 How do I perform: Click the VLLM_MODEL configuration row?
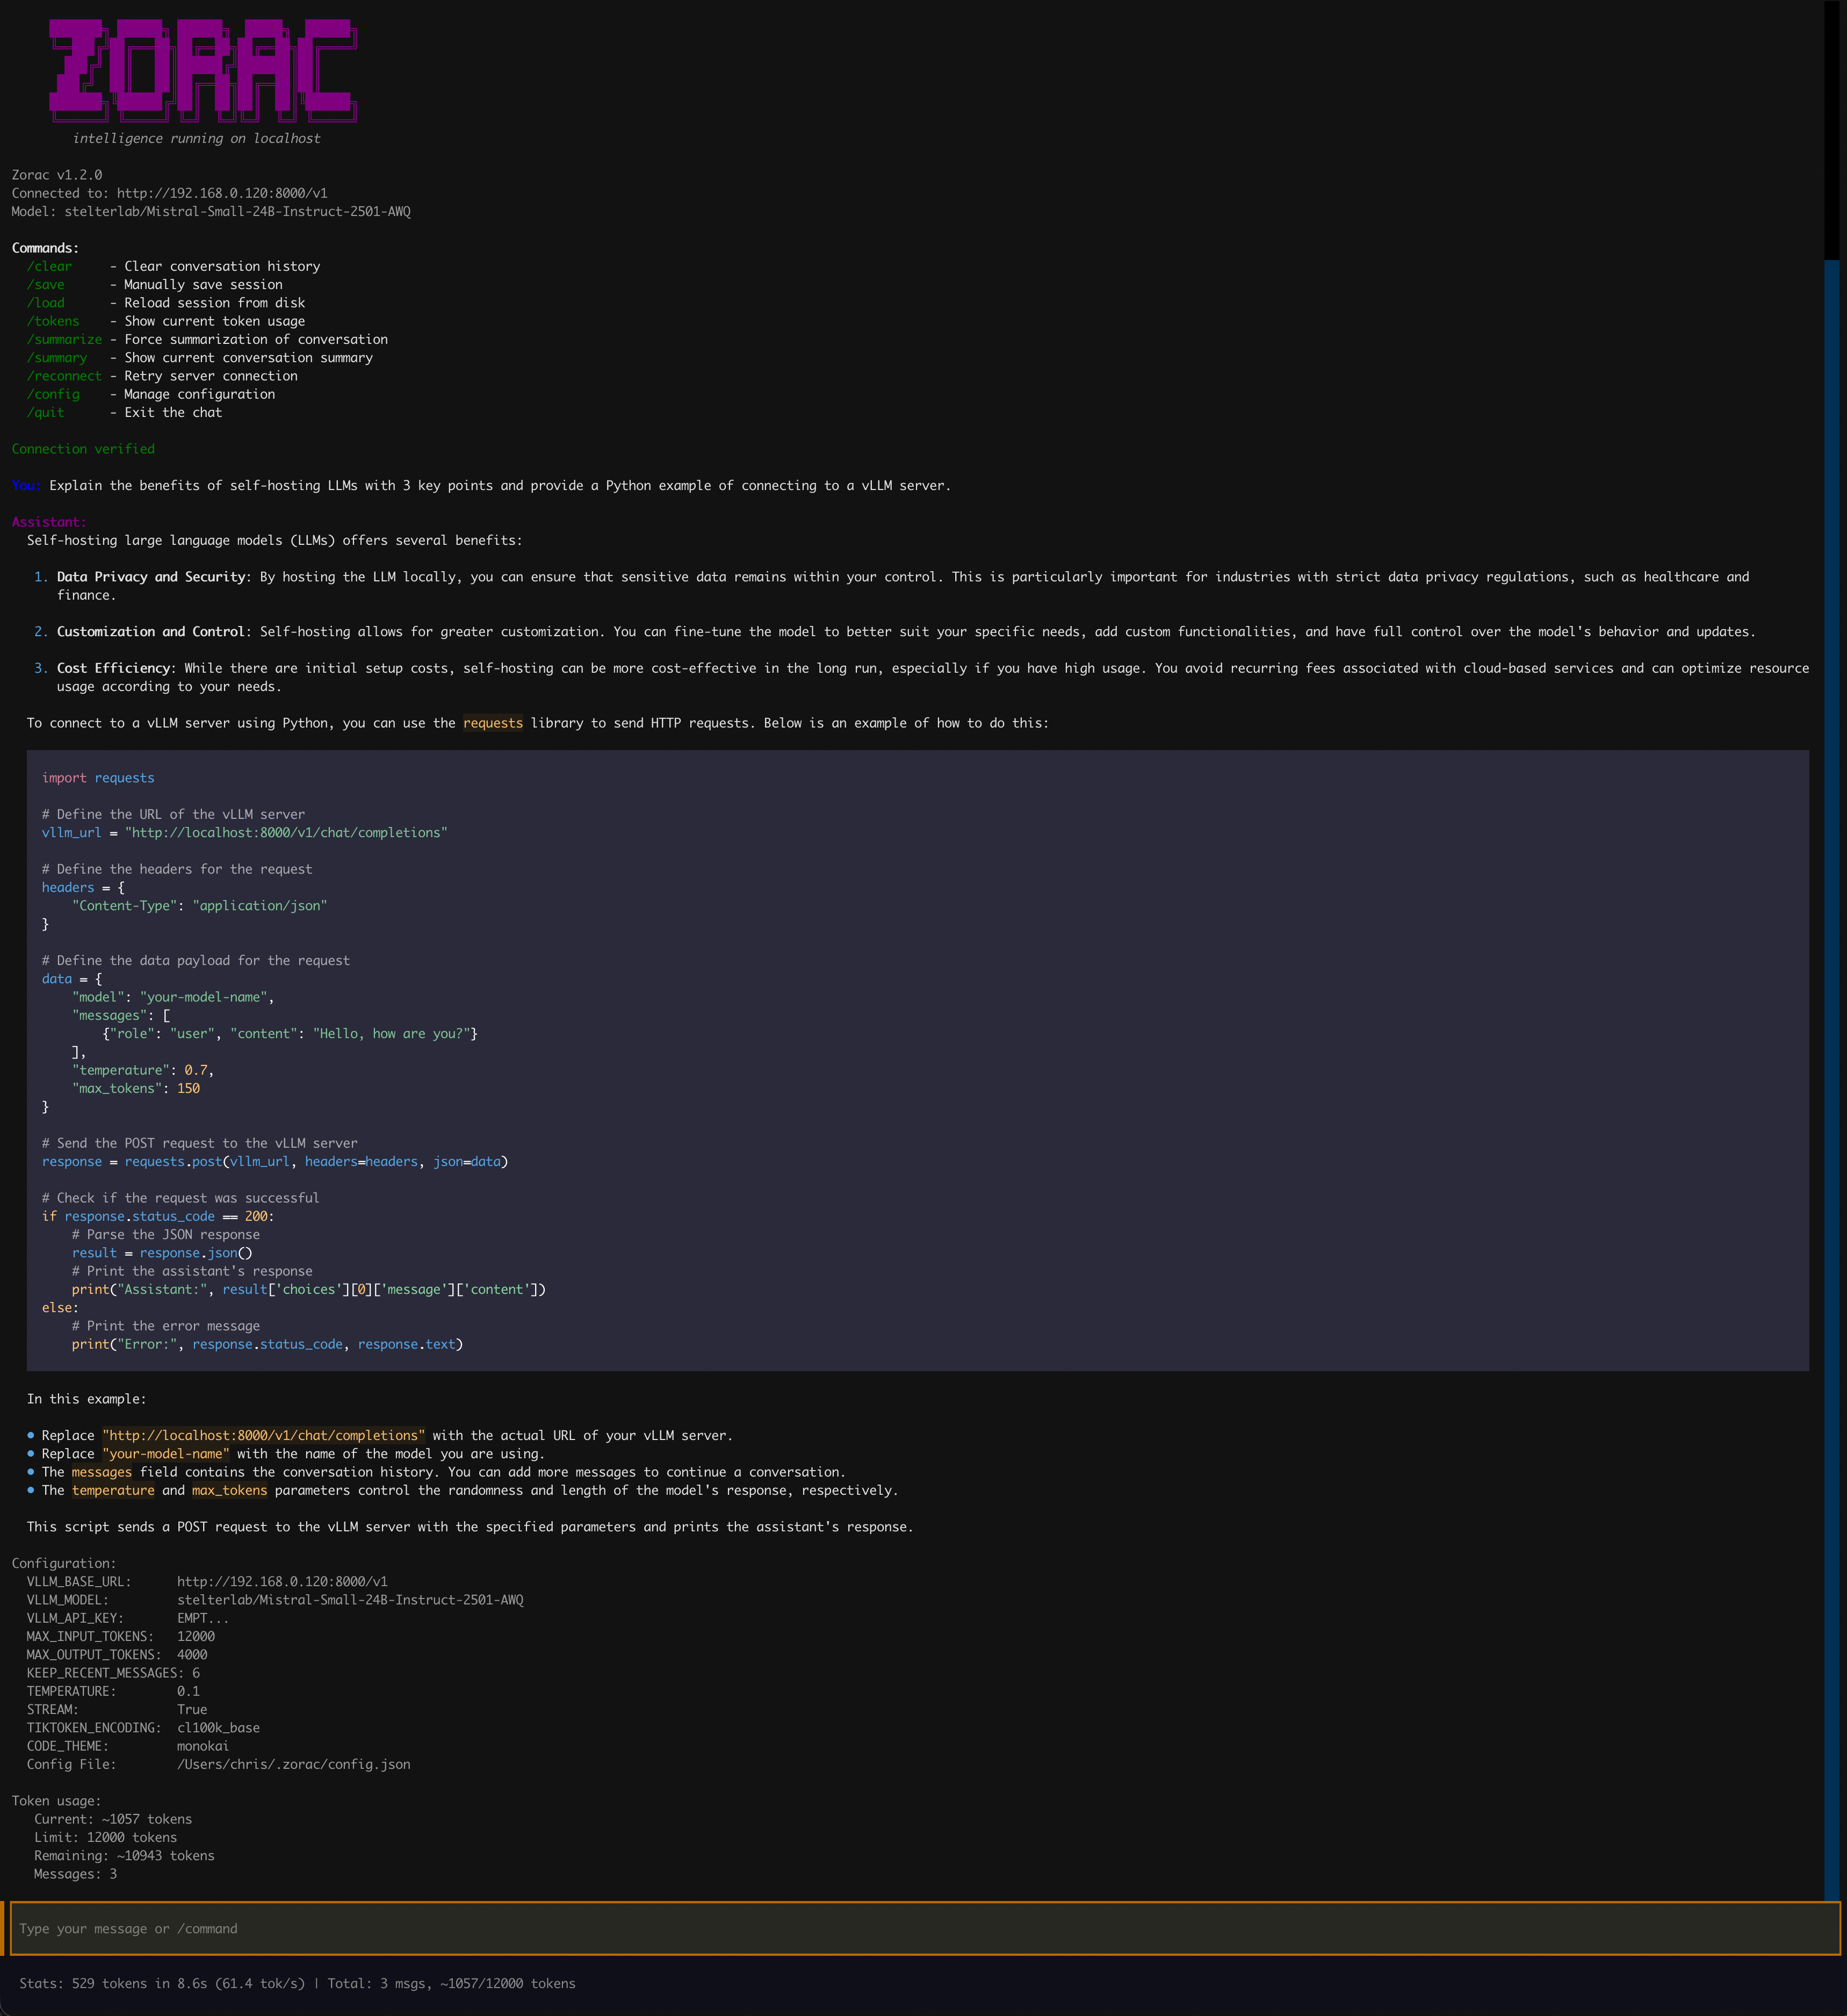tap(275, 1600)
